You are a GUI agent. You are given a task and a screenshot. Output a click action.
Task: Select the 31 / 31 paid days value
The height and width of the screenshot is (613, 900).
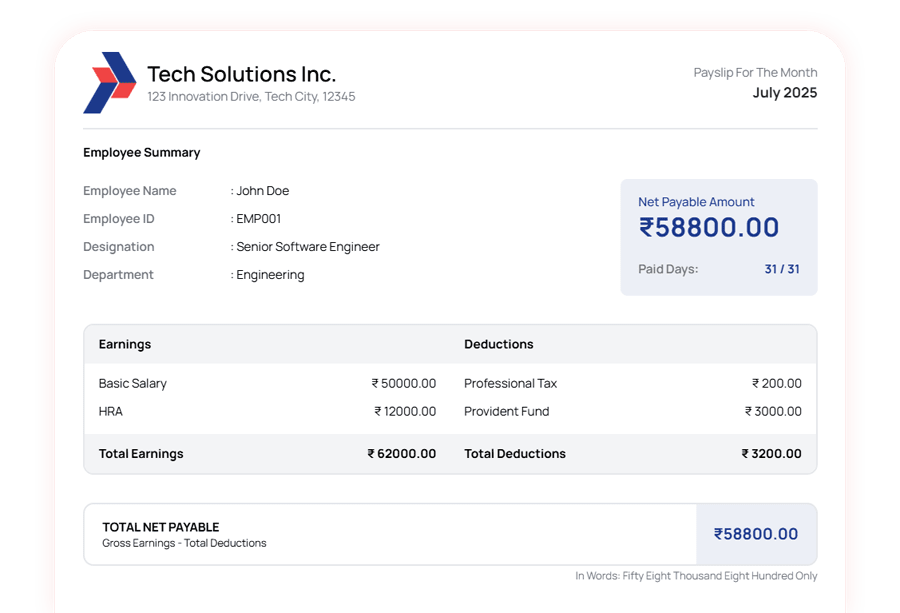(x=782, y=269)
